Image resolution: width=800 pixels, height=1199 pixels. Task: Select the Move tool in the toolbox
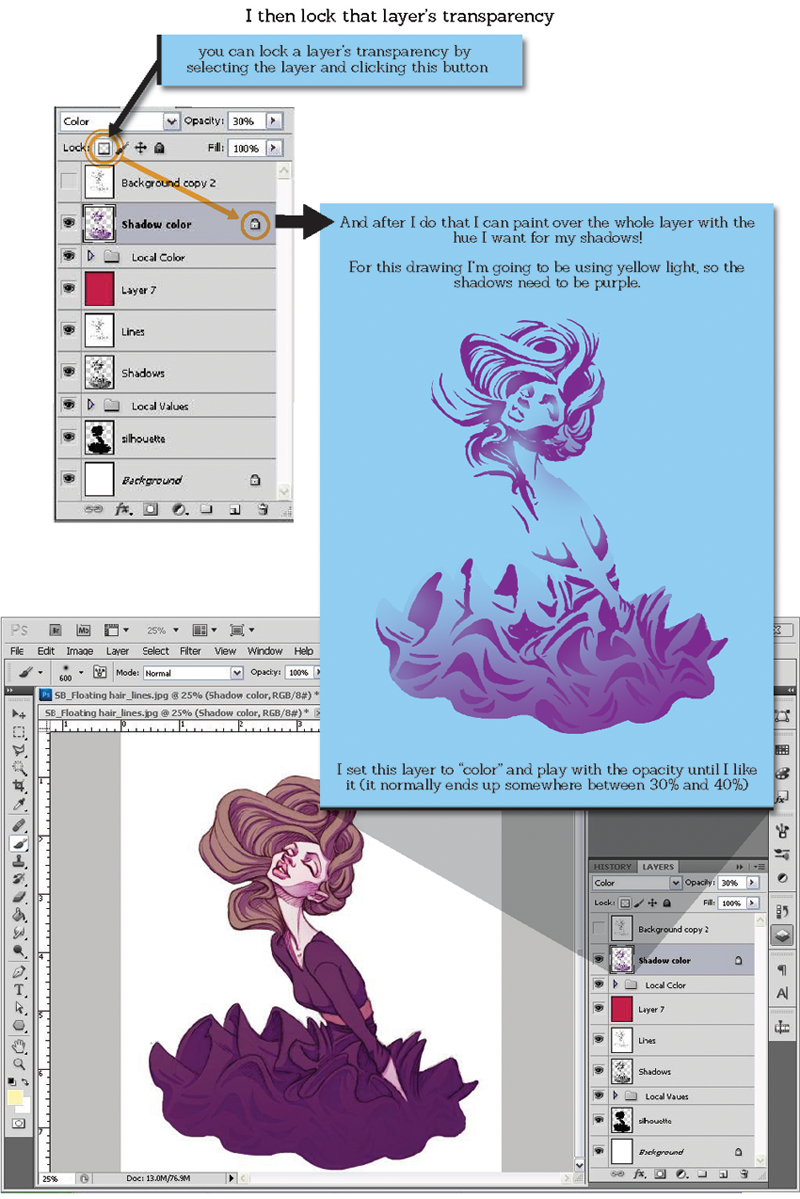click(18, 714)
